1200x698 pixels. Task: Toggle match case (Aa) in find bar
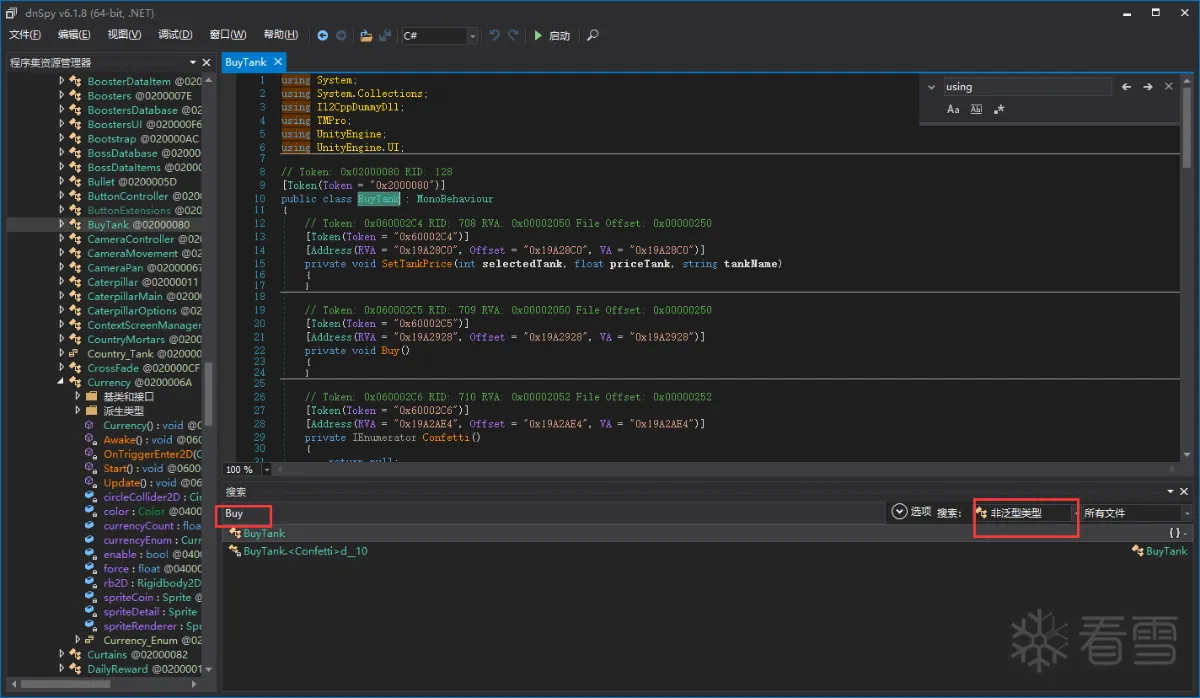[x=953, y=109]
